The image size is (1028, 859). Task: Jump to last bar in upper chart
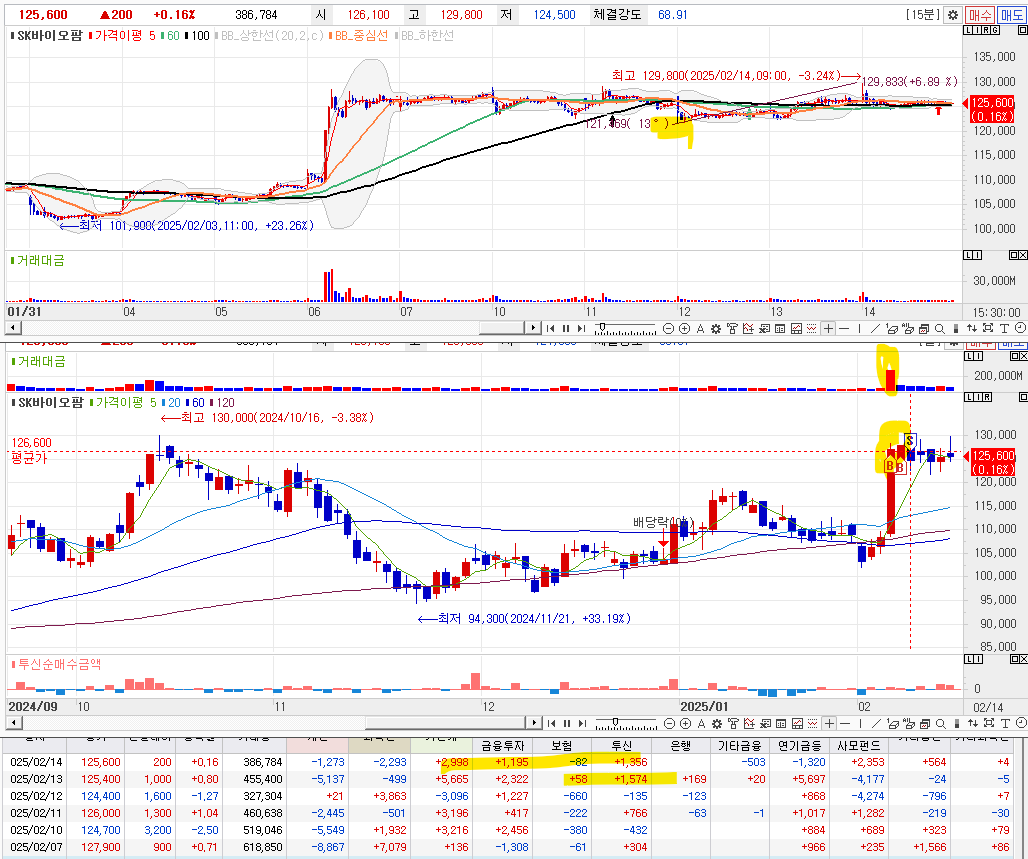pos(582,329)
